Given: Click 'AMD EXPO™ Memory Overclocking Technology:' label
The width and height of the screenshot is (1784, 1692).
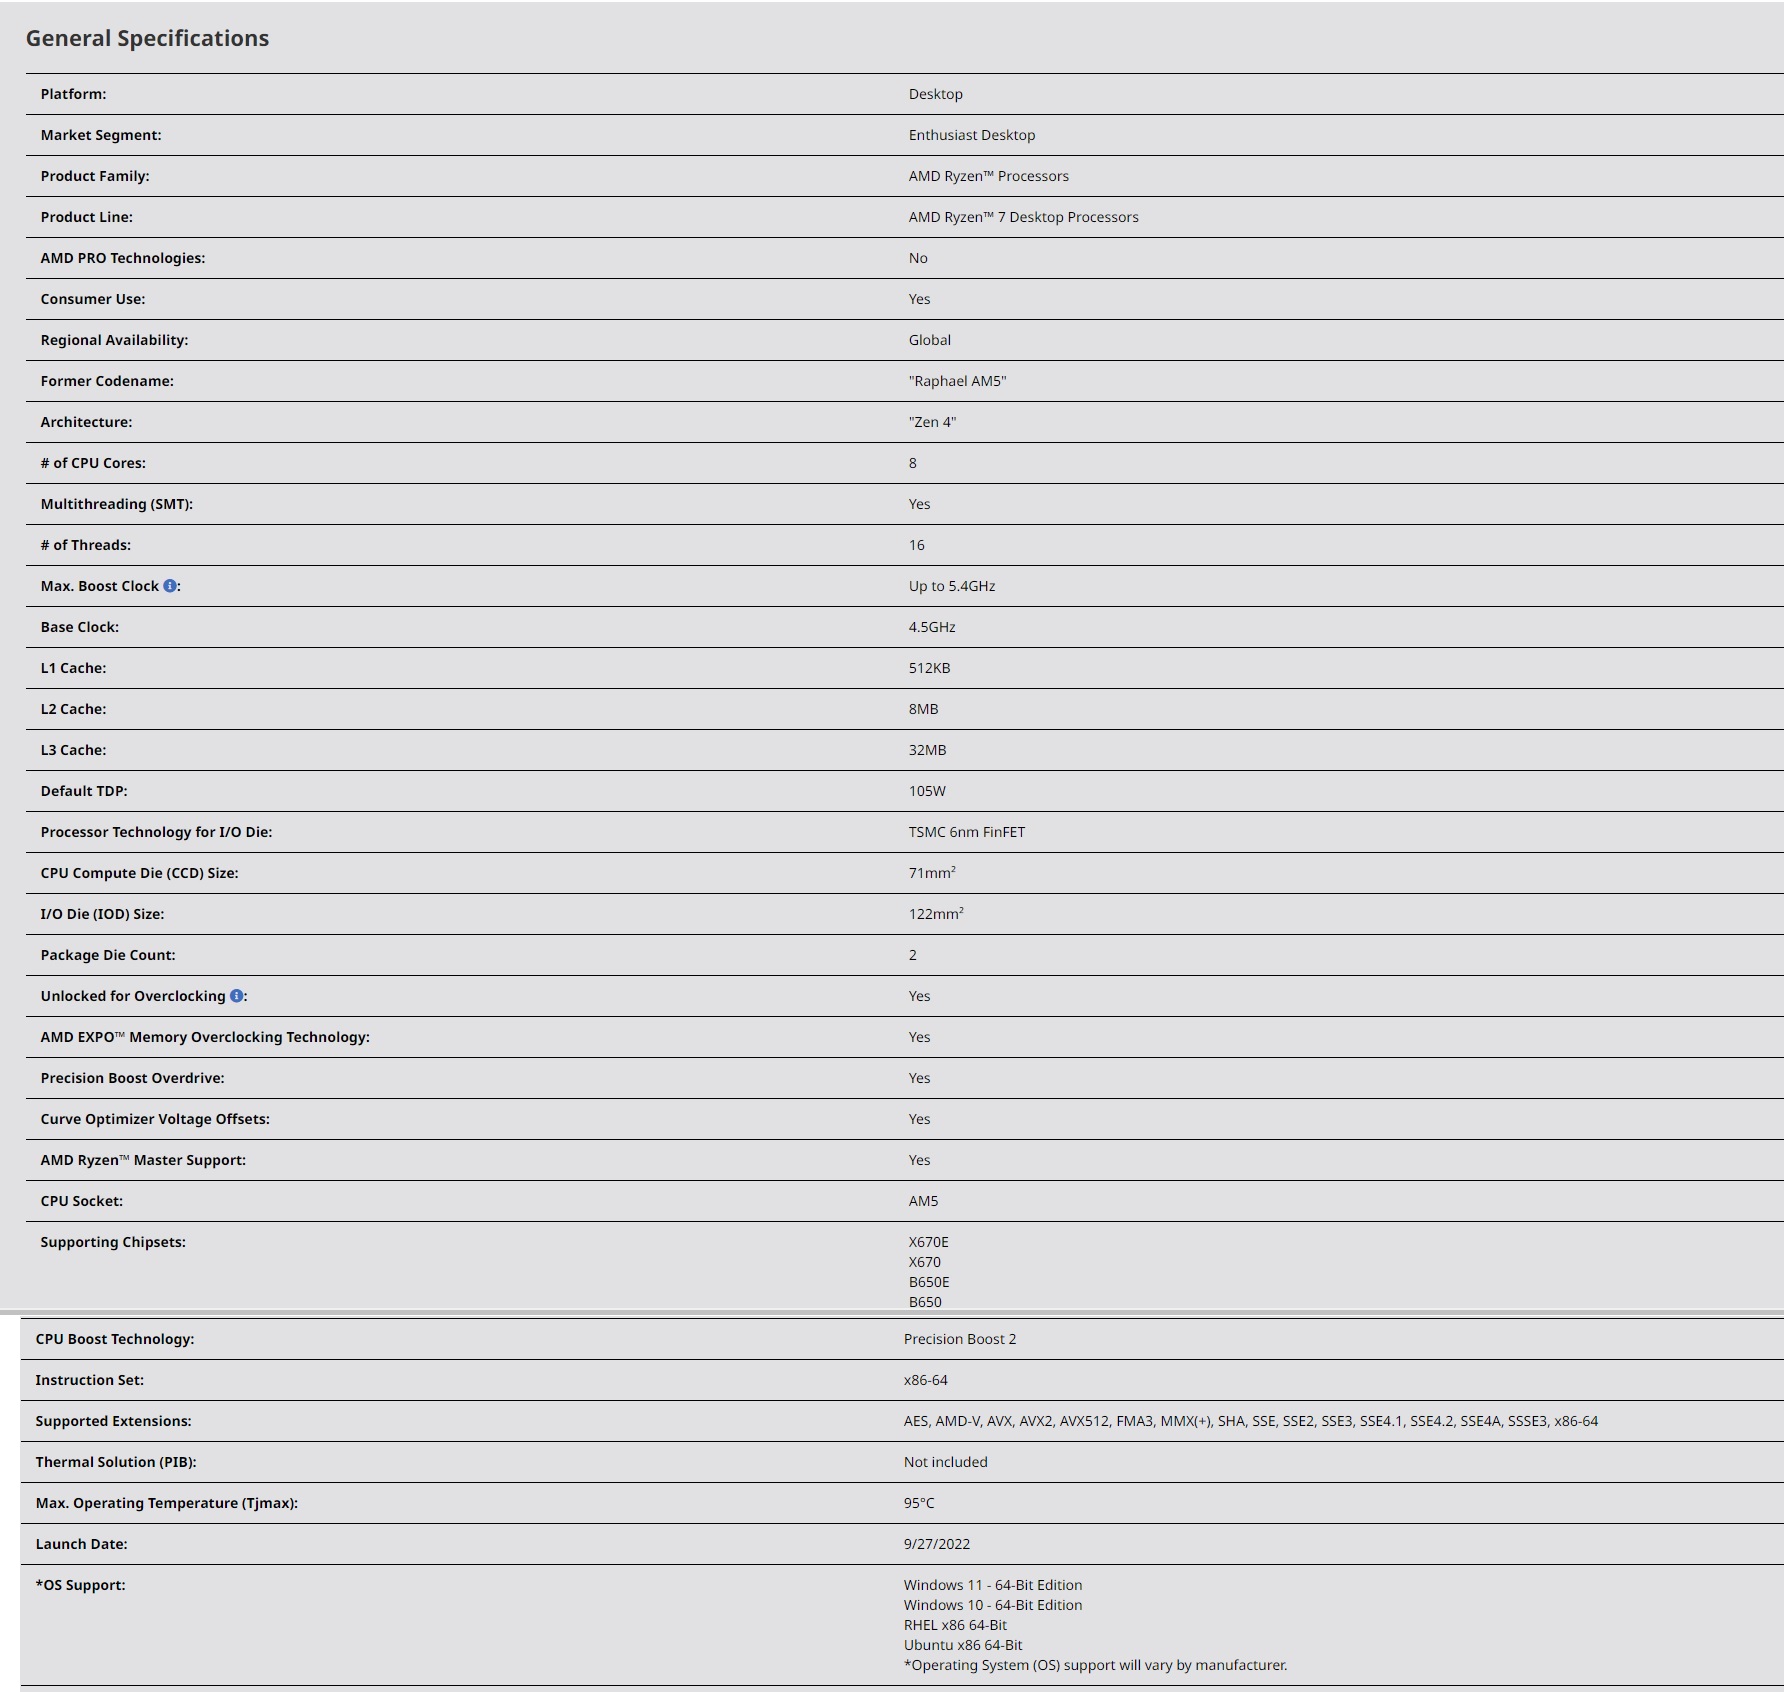Looking at the screenshot, I should pos(205,1037).
